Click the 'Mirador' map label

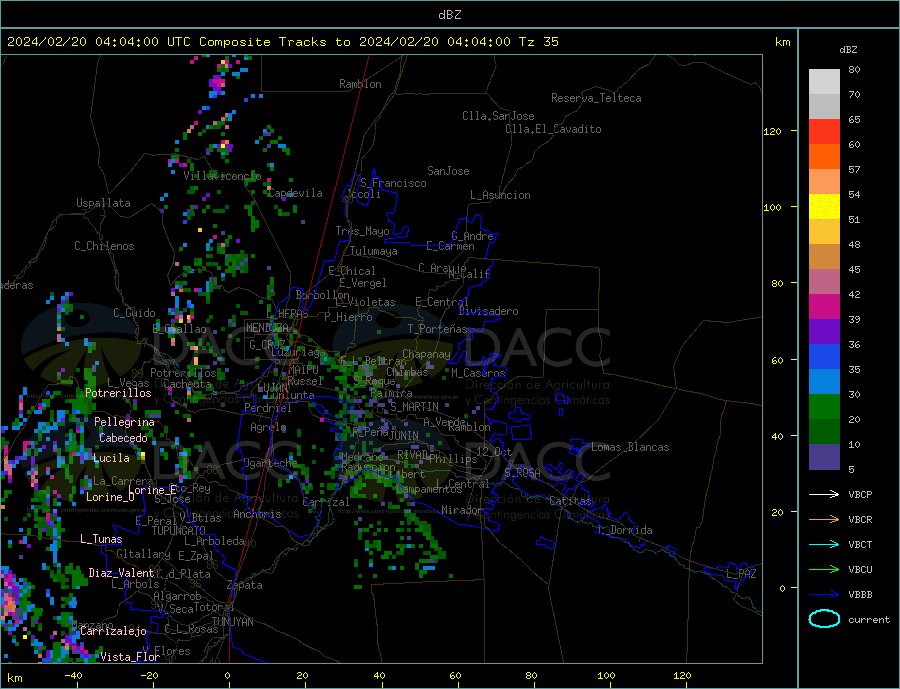click(x=462, y=510)
